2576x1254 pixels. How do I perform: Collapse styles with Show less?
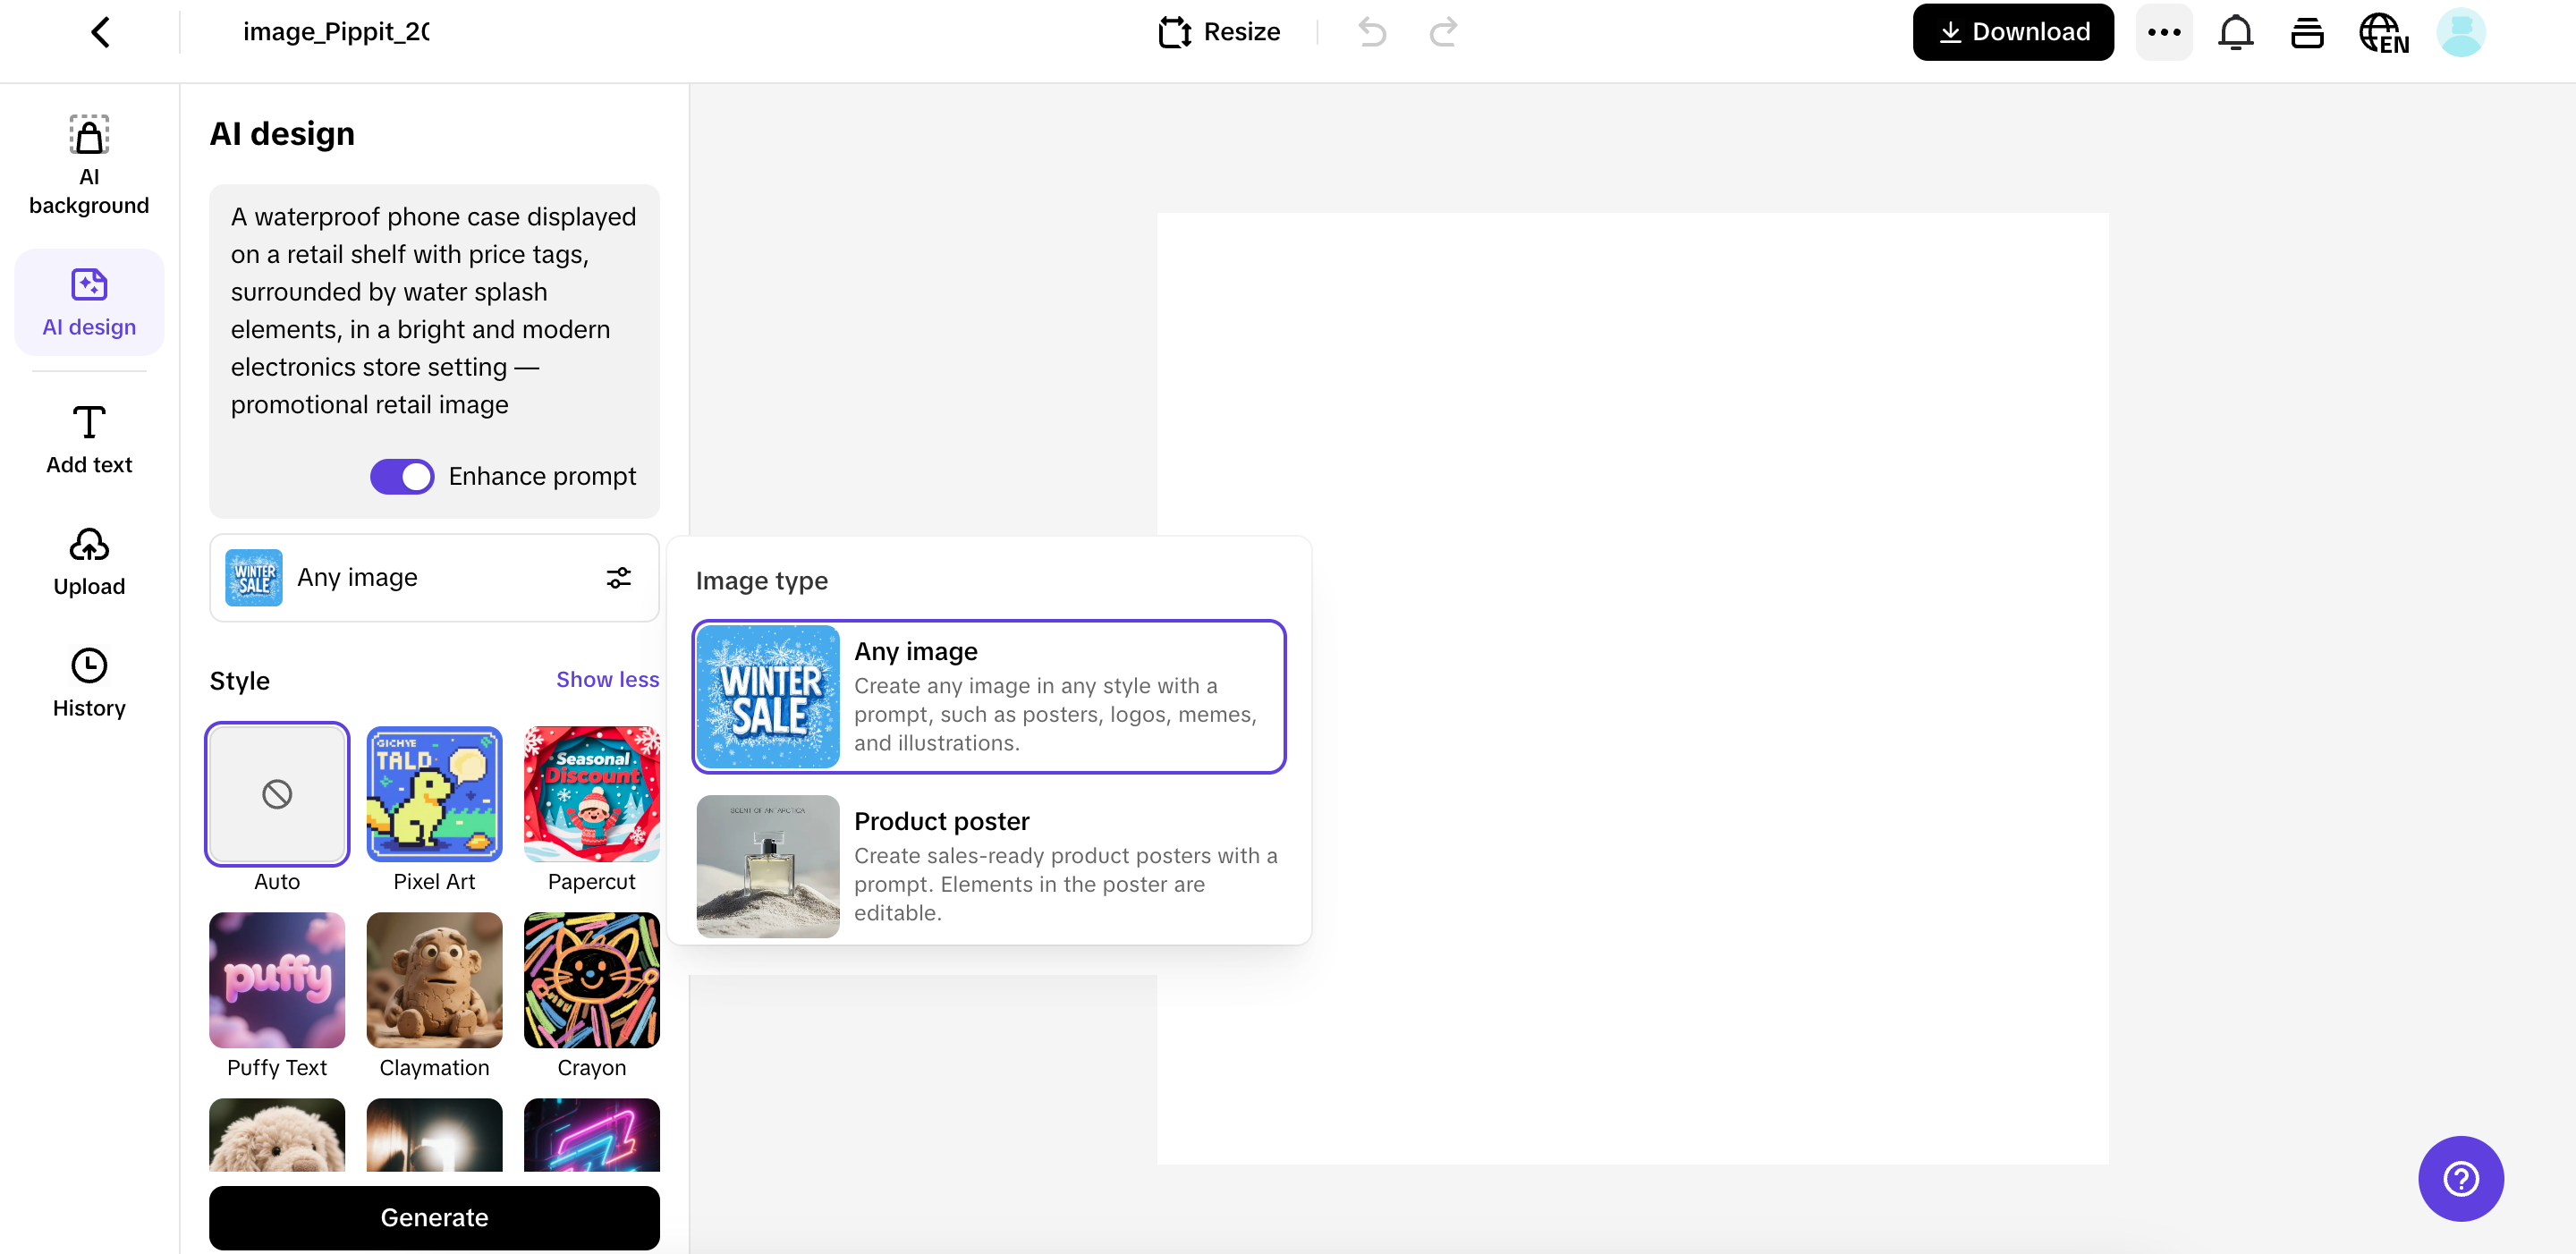(606, 679)
